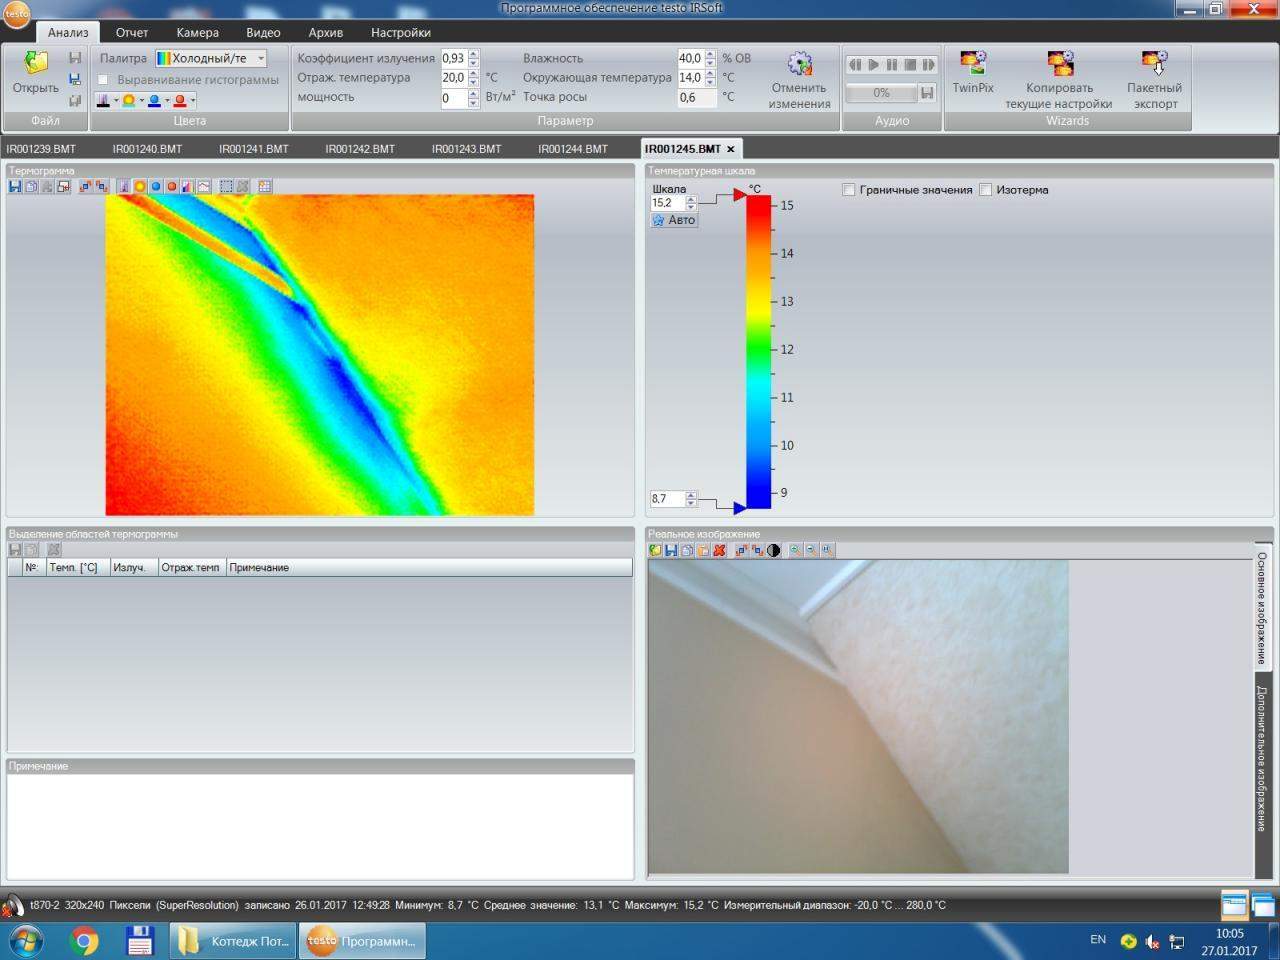The image size is (1280, 960).
Task: Switch to the Камера tab
Action: pos(197,32)
